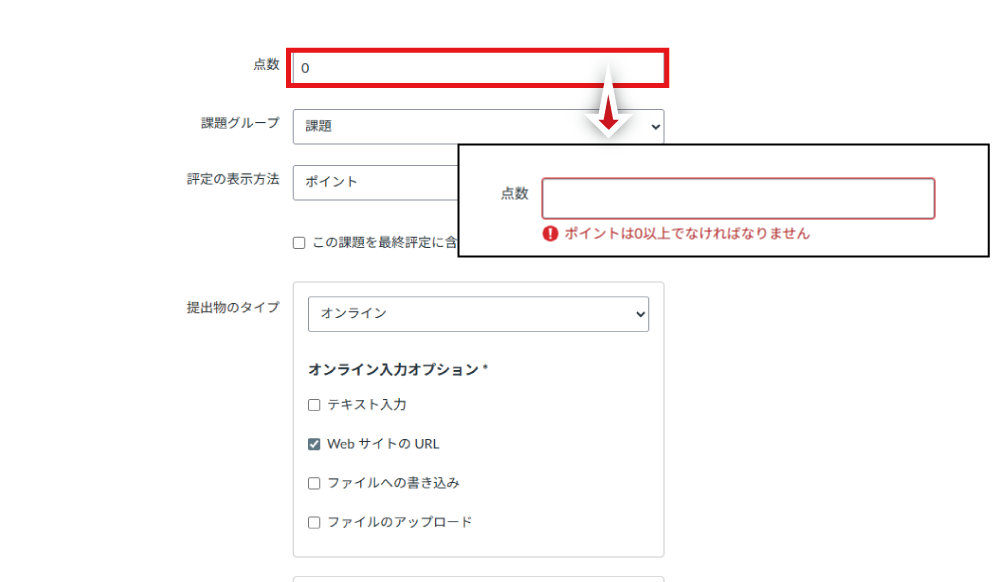Click the 課題グループ label
This screenshot has height=582, width=1000.
240,123
